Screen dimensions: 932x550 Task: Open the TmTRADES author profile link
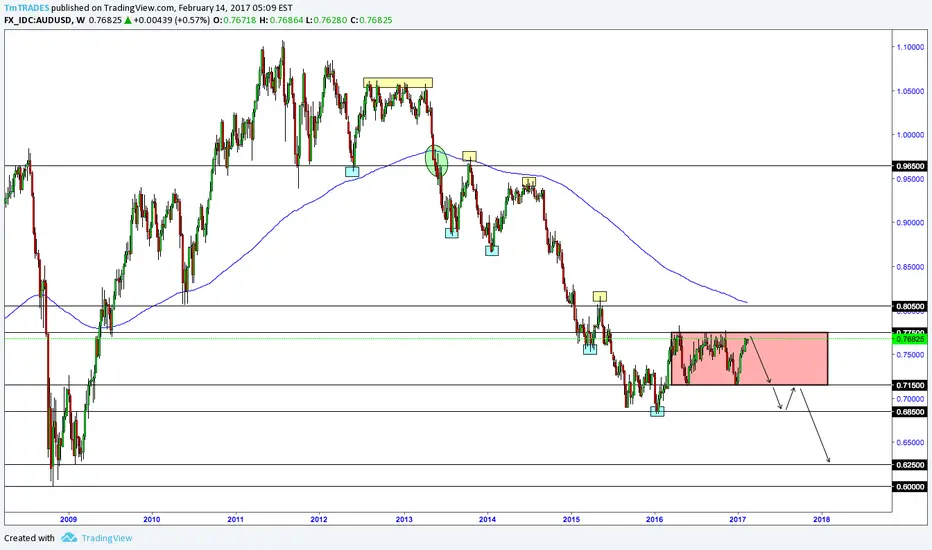(x=27, y=8)
